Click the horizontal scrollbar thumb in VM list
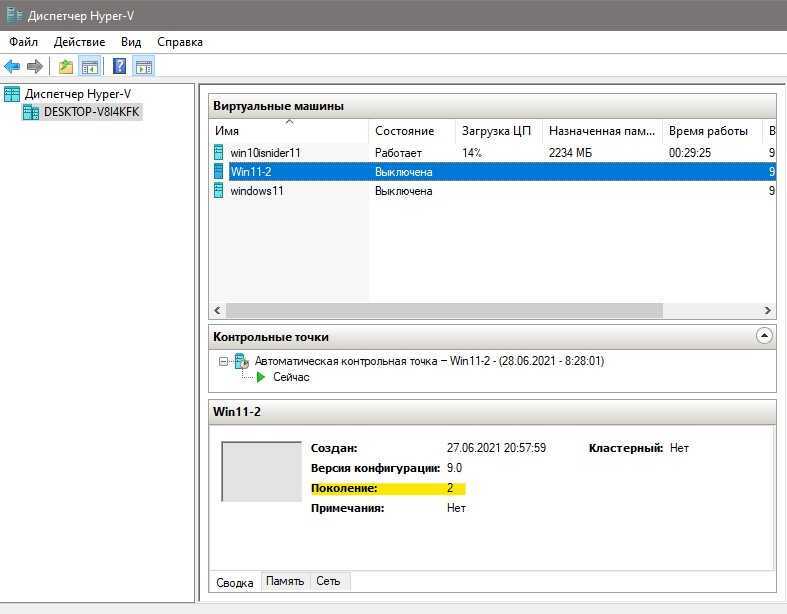This screenshot has width=787, height=614. click(444, 310)
